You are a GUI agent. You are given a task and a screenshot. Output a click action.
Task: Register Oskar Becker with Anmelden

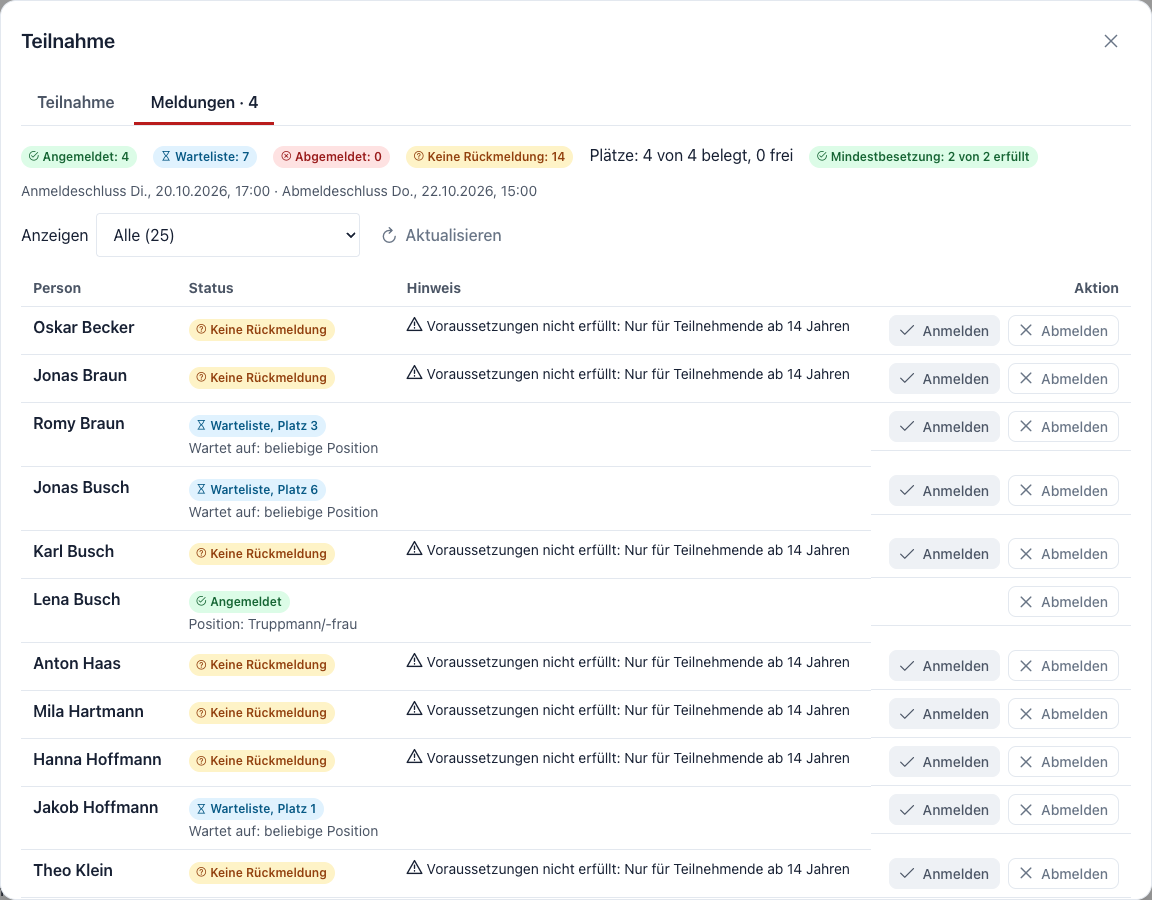(944, 331)
